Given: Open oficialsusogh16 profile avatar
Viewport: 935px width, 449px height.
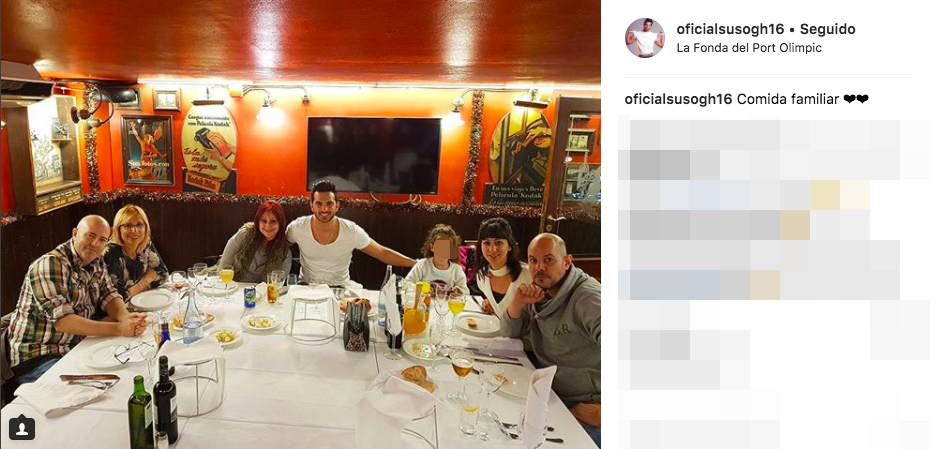Looking at the screenshot, I should click(645, 38).
